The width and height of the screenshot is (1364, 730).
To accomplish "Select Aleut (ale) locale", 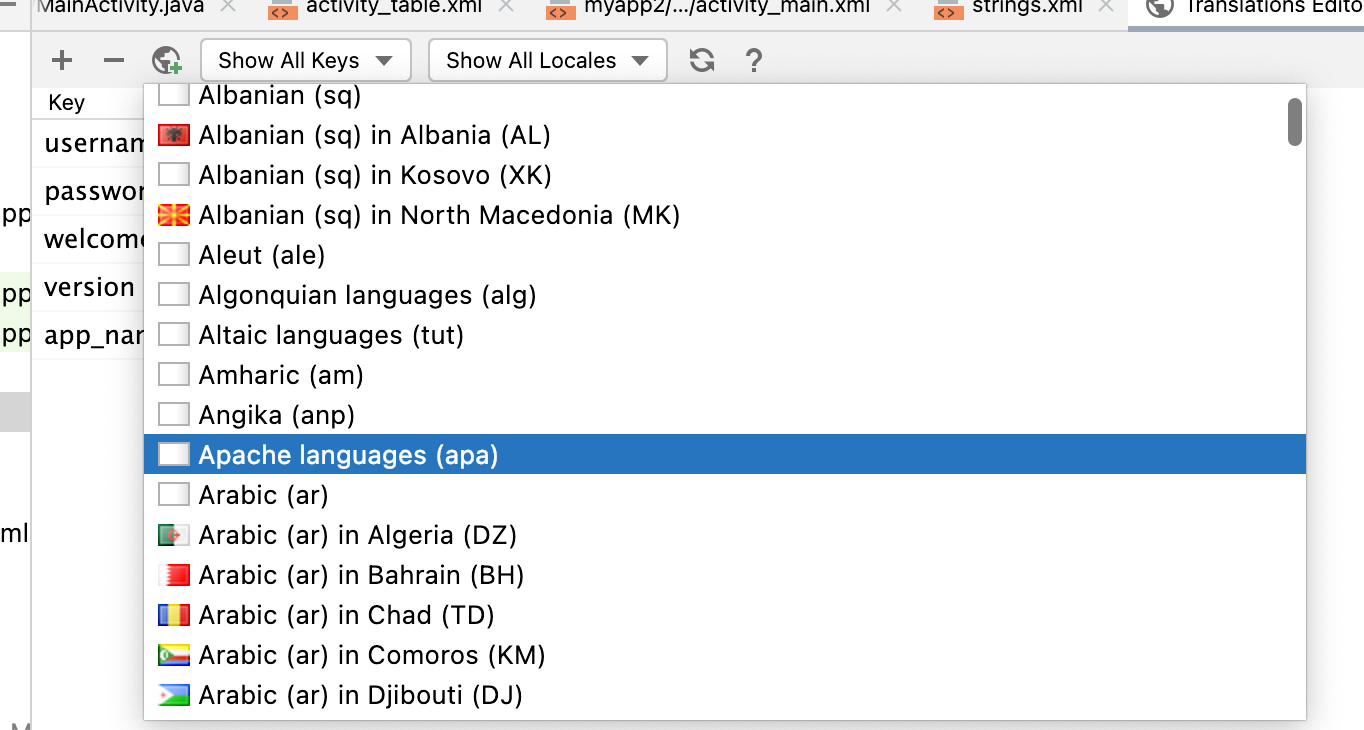I will click(x=725, y=255).
